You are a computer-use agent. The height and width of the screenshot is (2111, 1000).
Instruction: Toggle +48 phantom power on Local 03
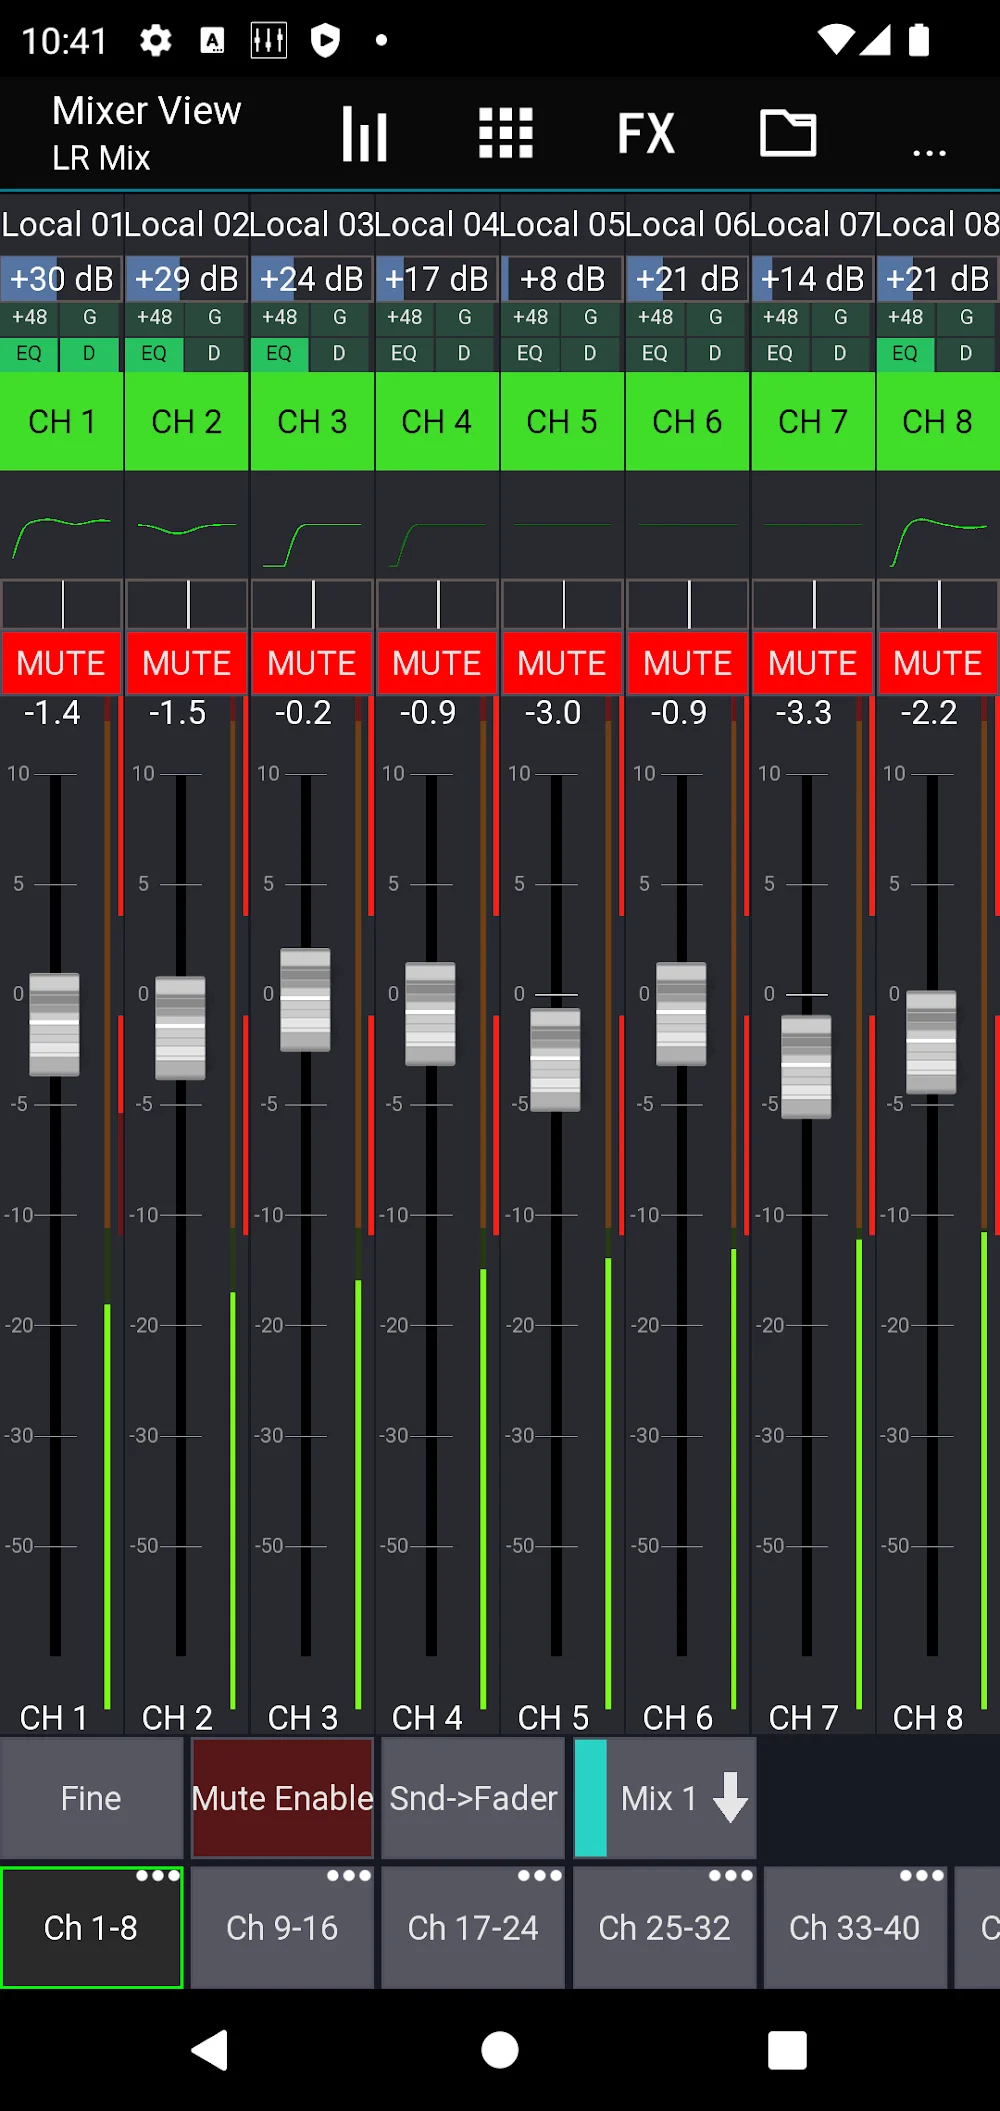pyautogui.click(x=280, y=317)
